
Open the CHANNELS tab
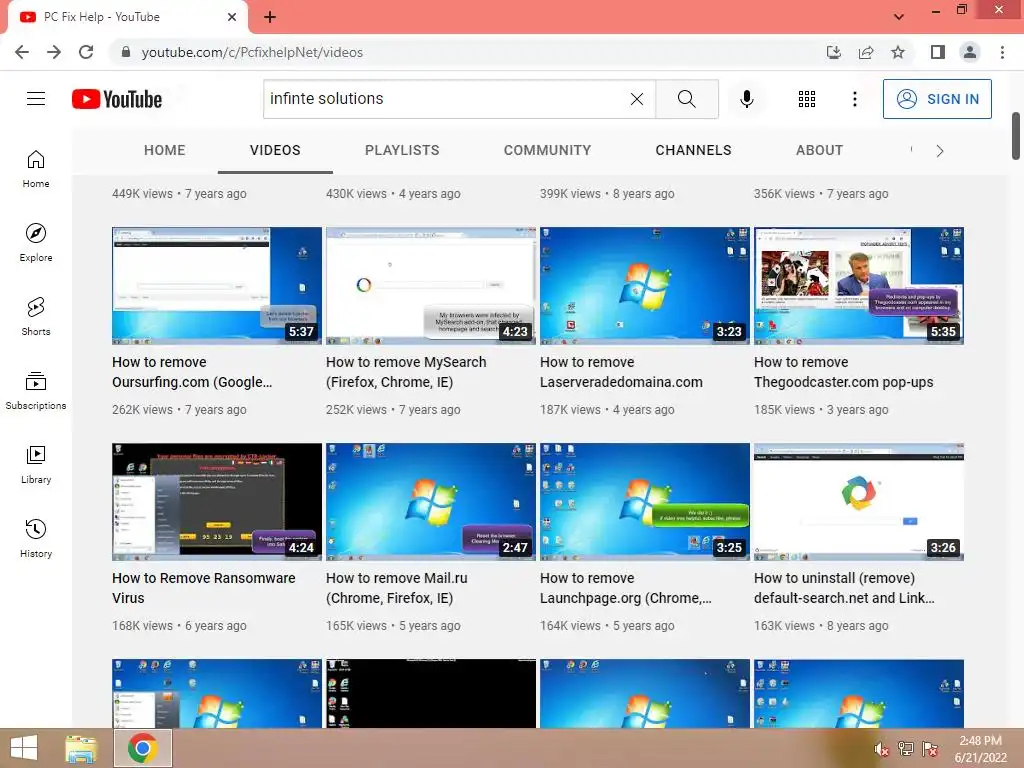[694, 150]
